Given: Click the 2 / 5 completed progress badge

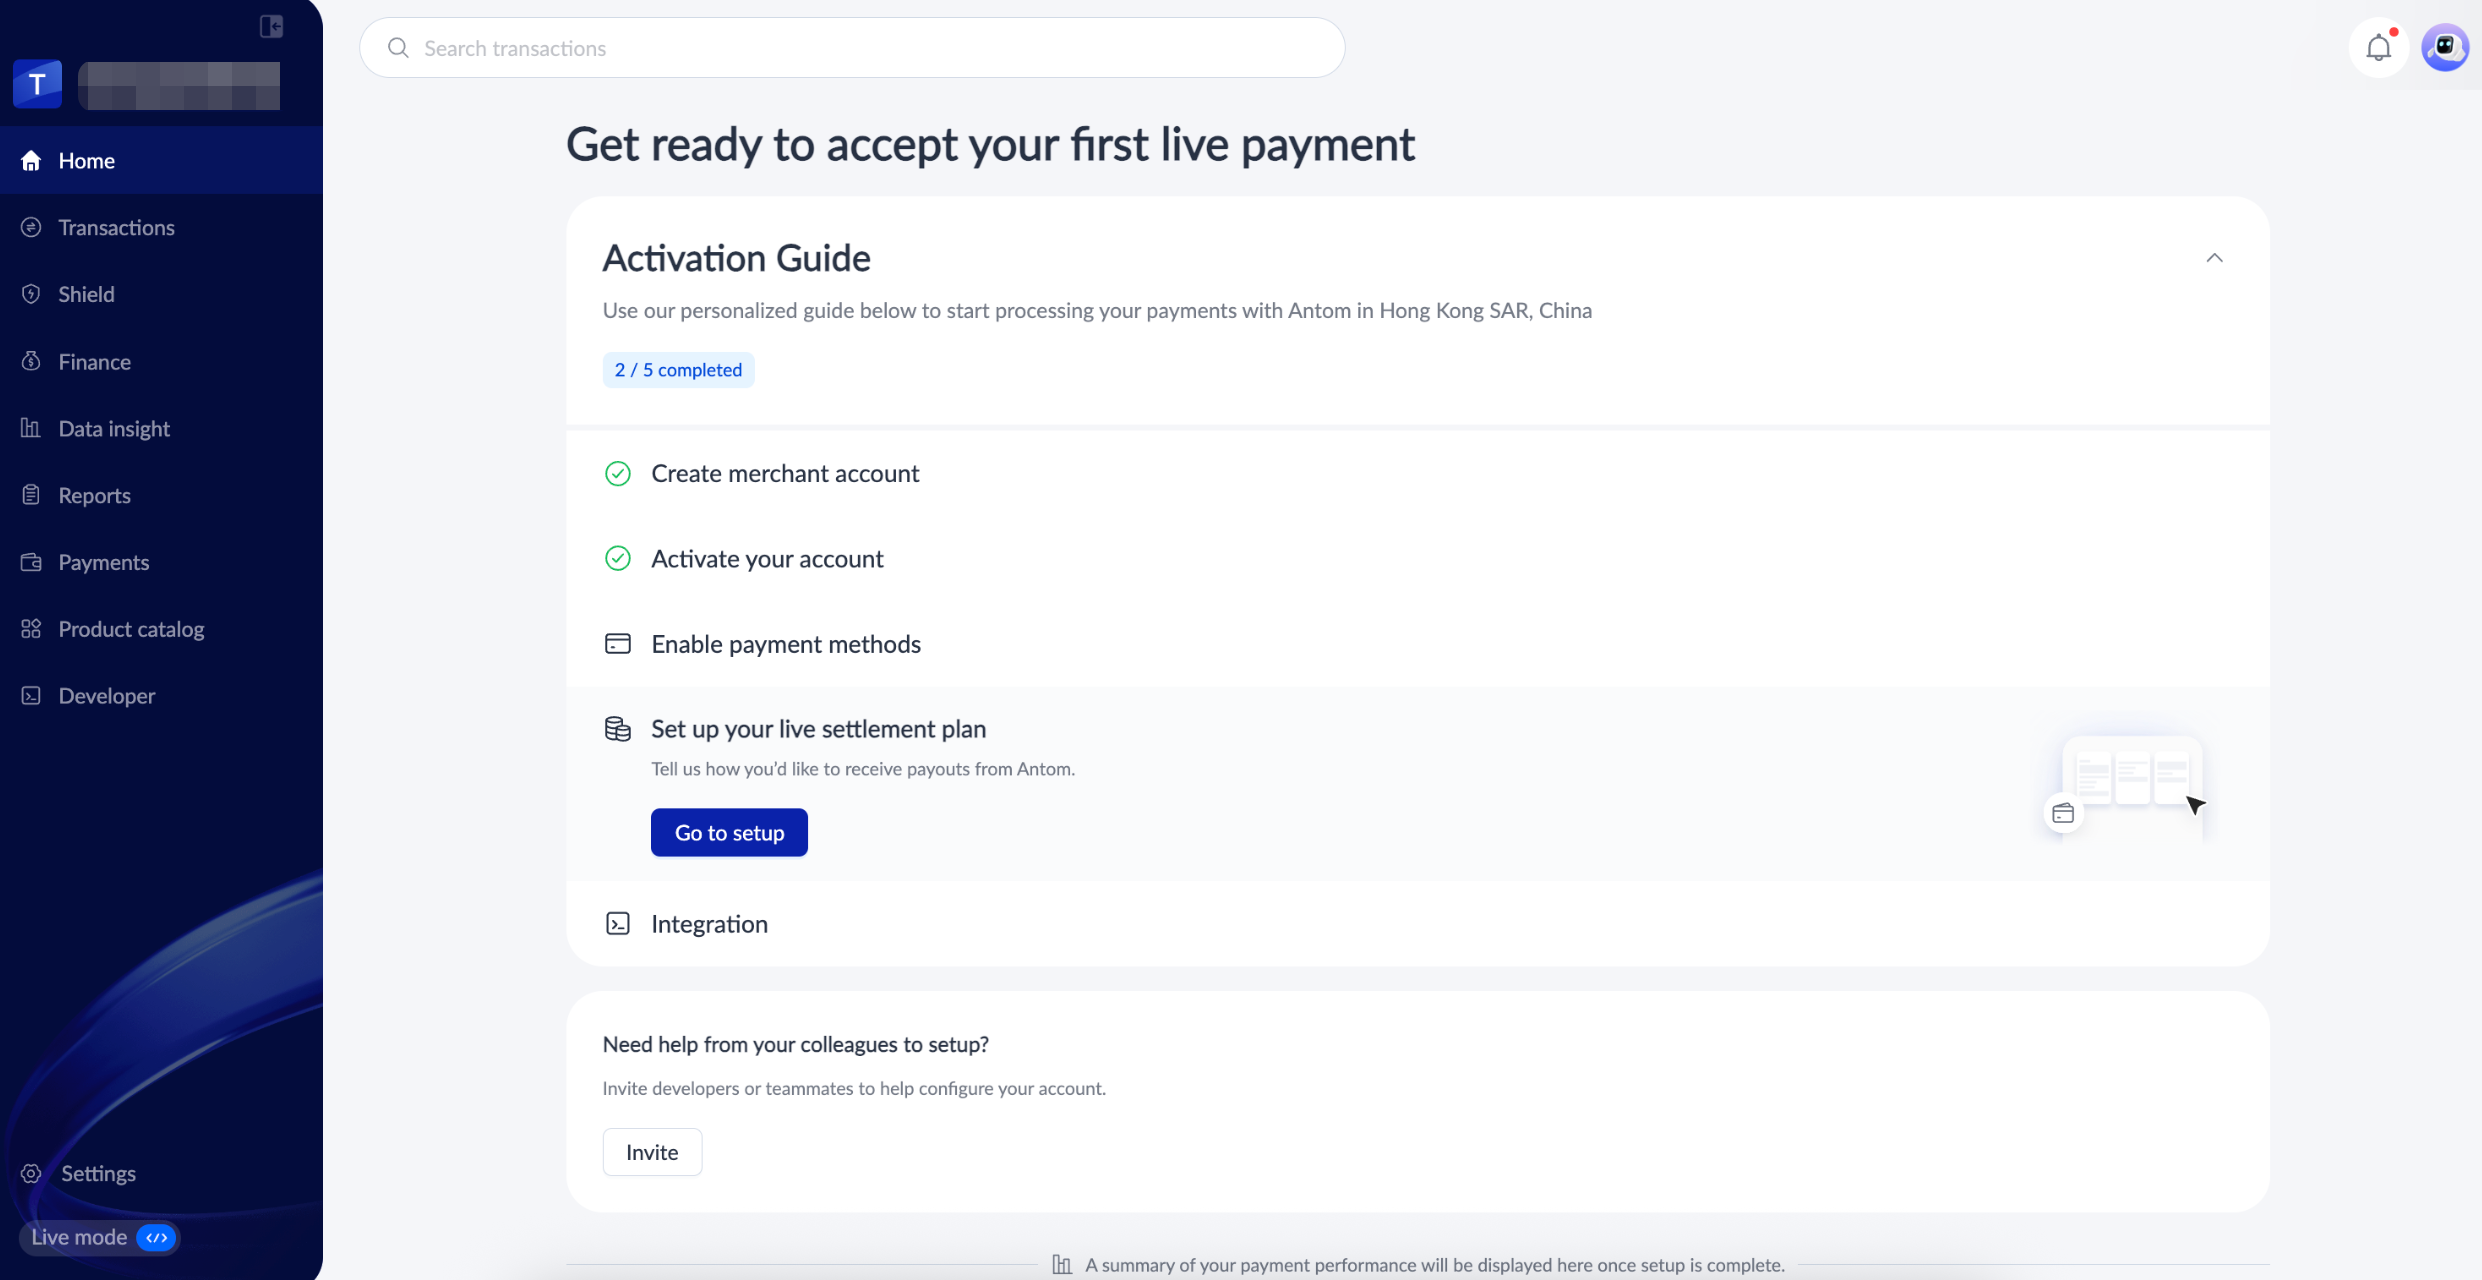Looking at the screenshot, I should pyautogui.click(x=678, y=369).
